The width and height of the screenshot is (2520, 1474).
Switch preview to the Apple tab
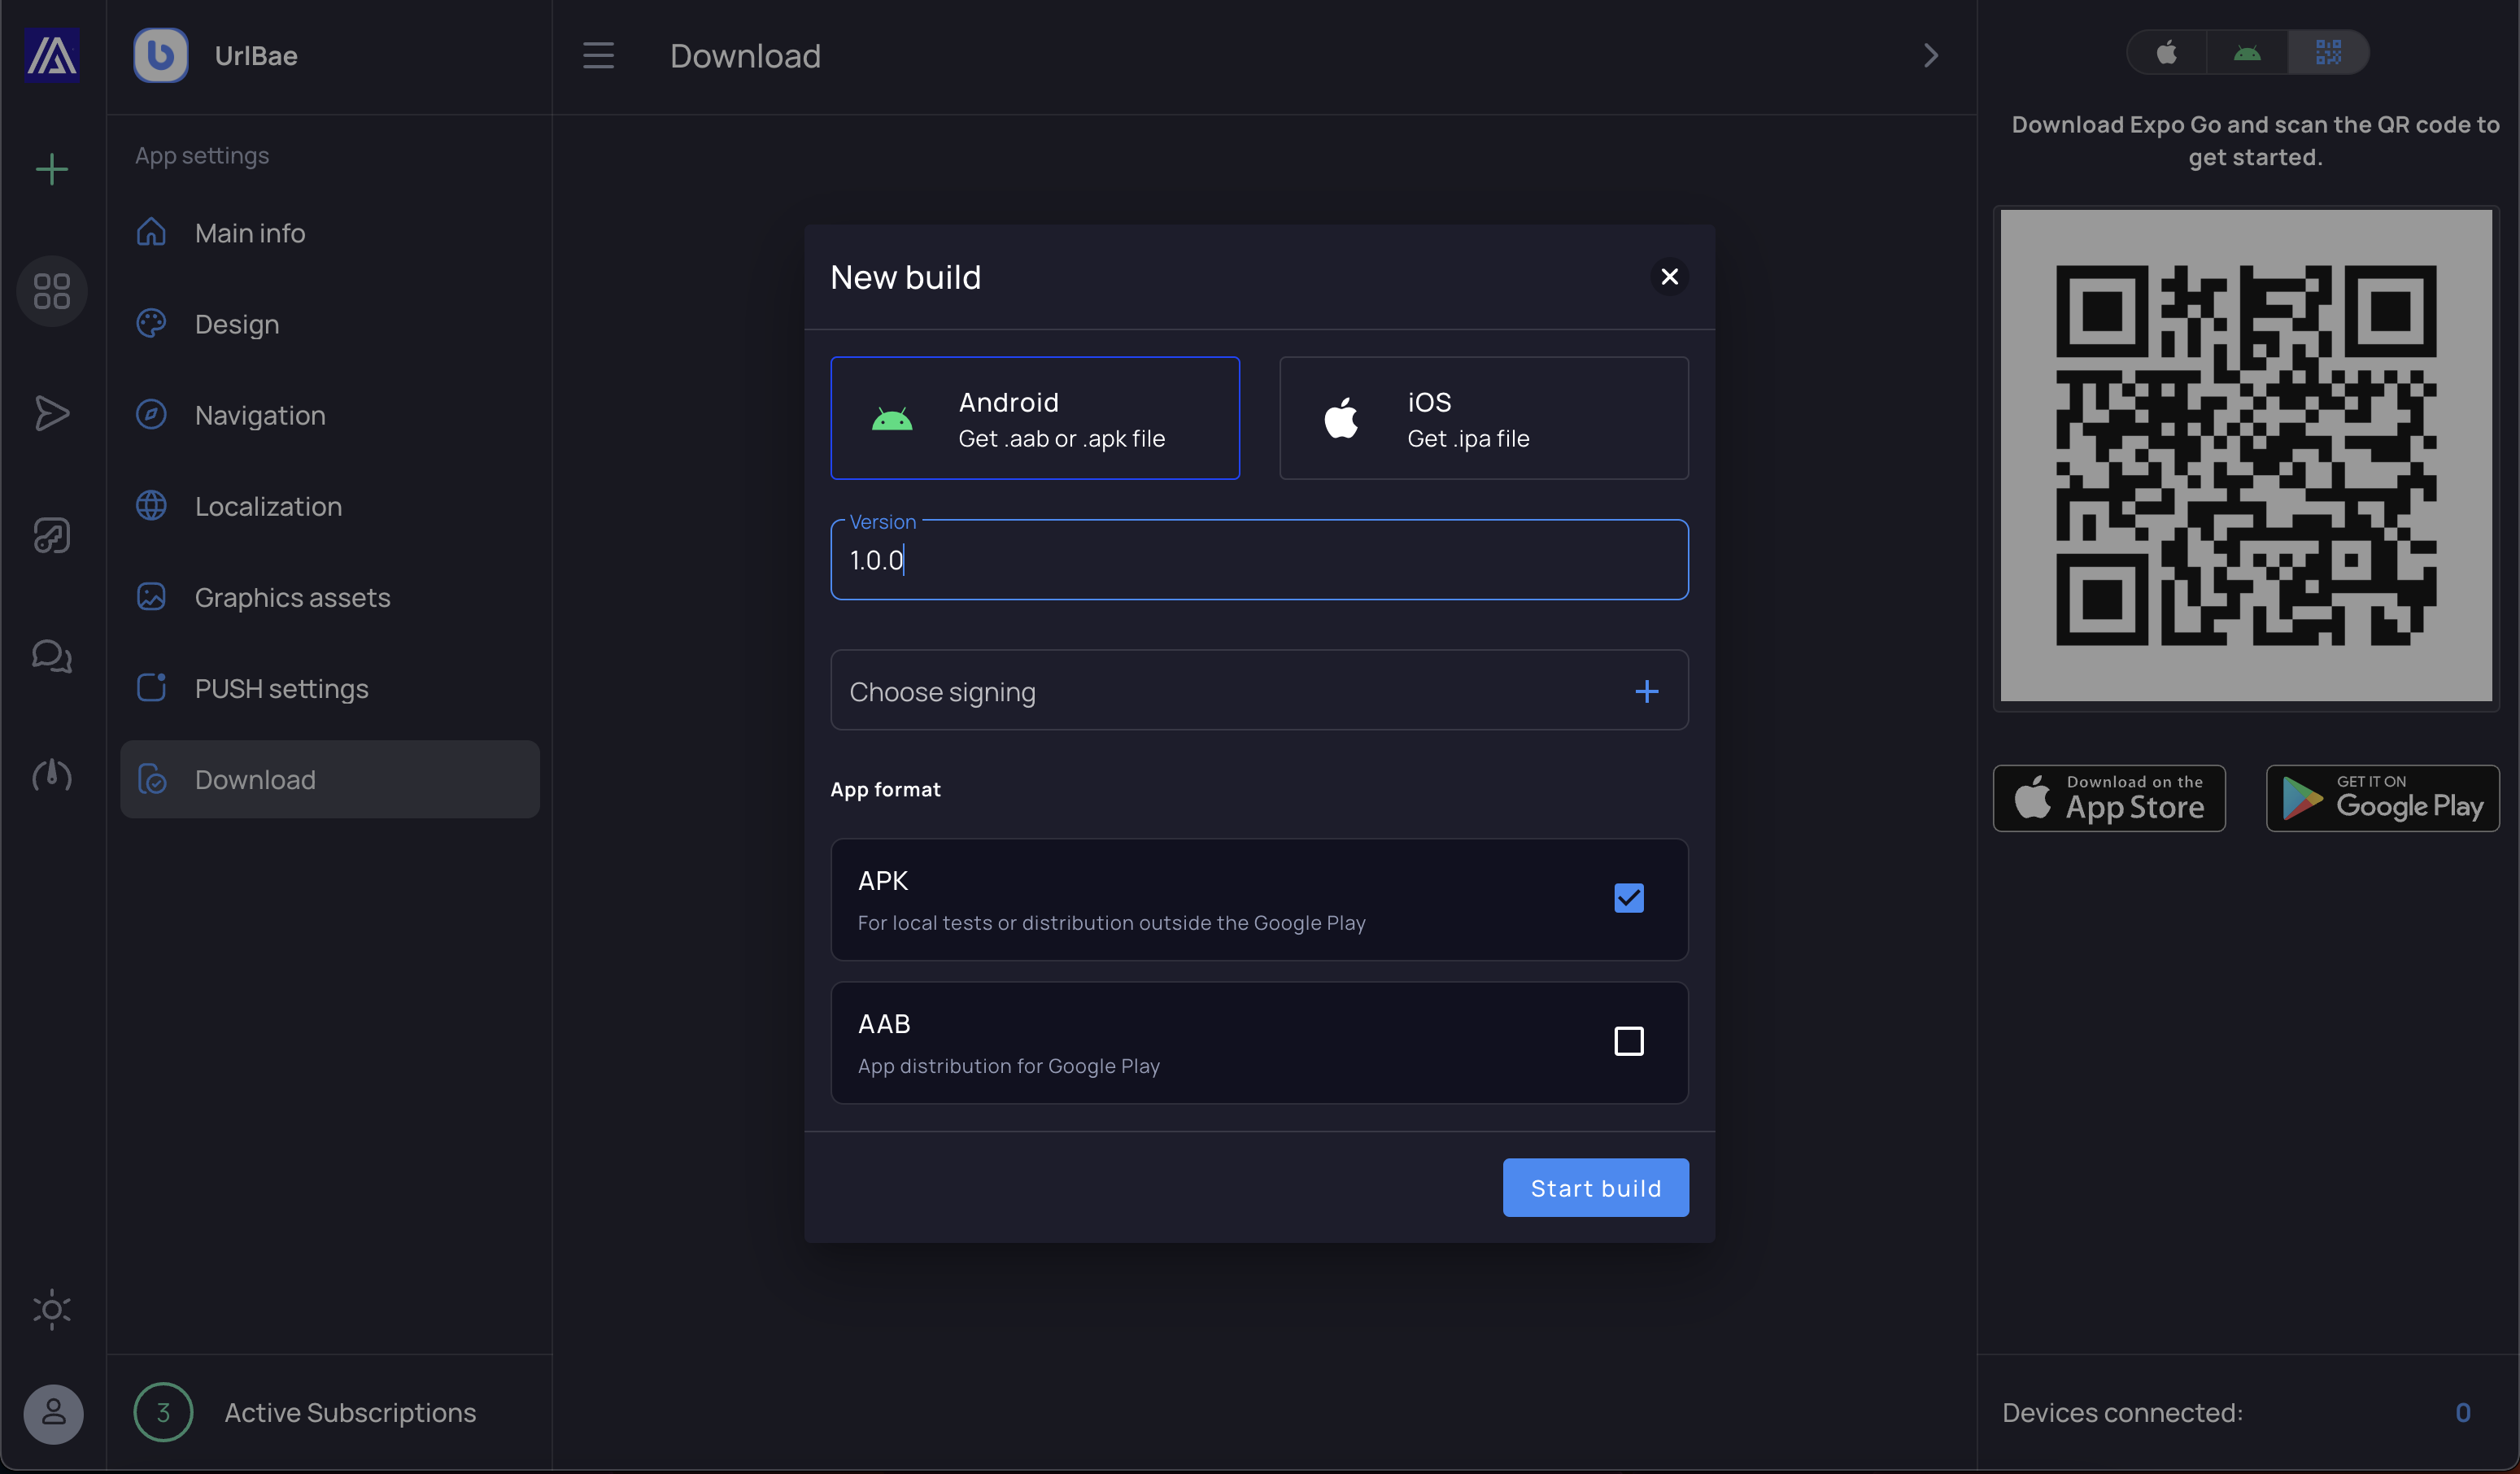pyautogui.click(x=2167, y=52)
